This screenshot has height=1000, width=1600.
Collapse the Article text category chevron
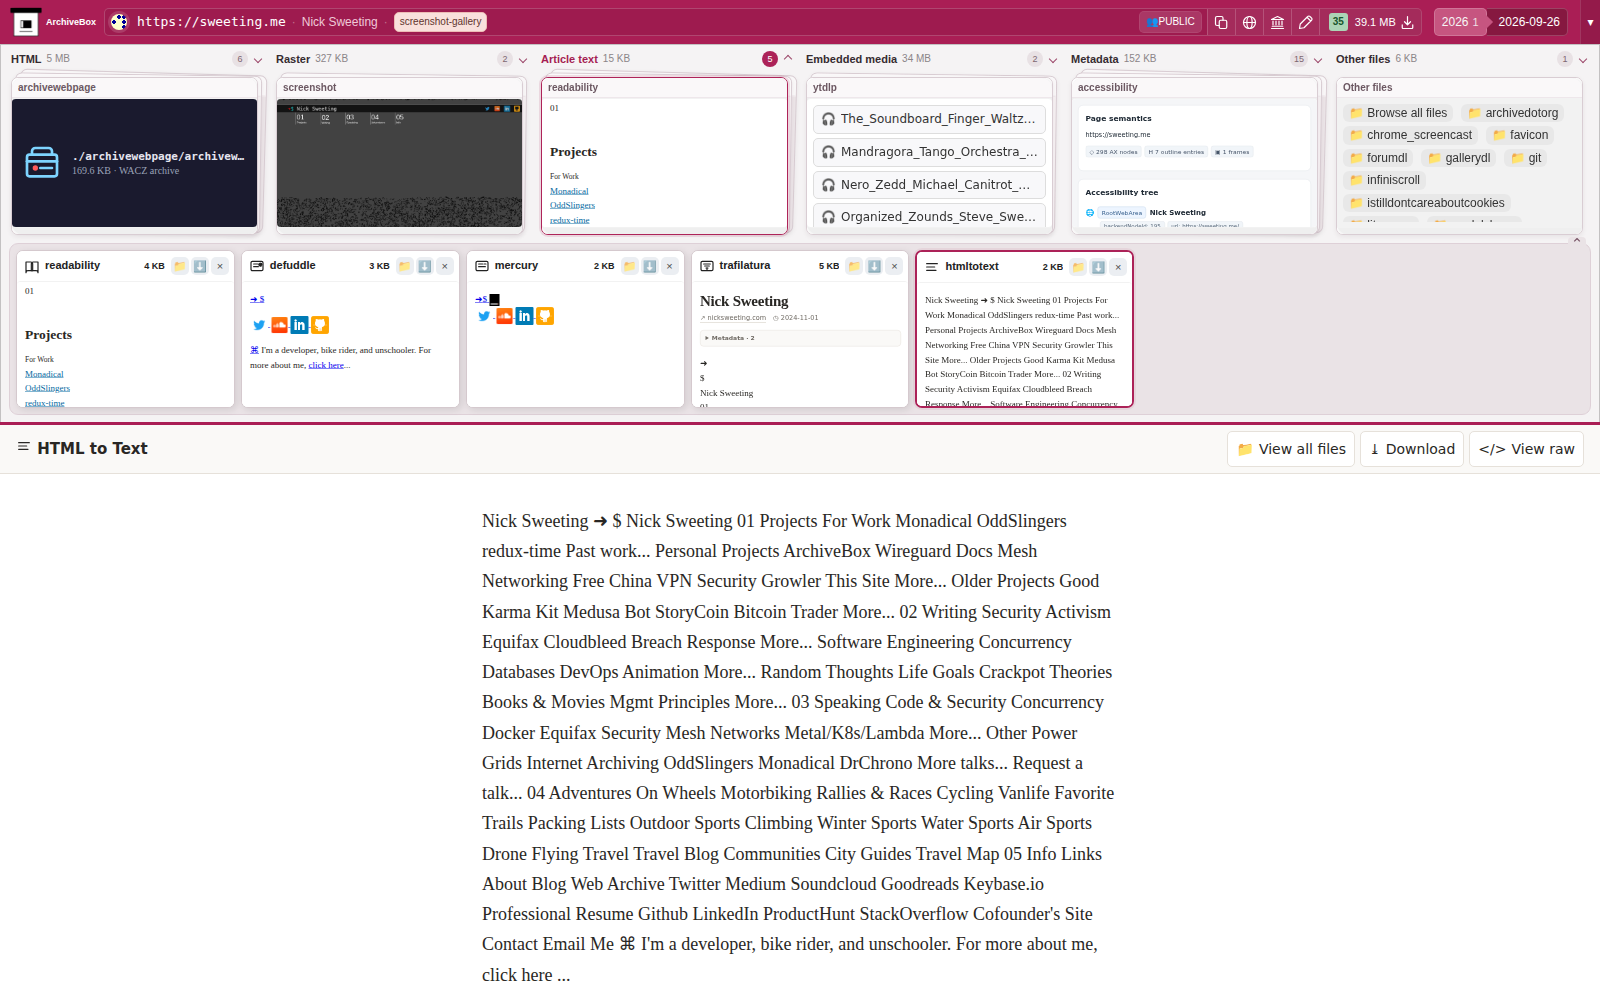(x=788, y=58)
